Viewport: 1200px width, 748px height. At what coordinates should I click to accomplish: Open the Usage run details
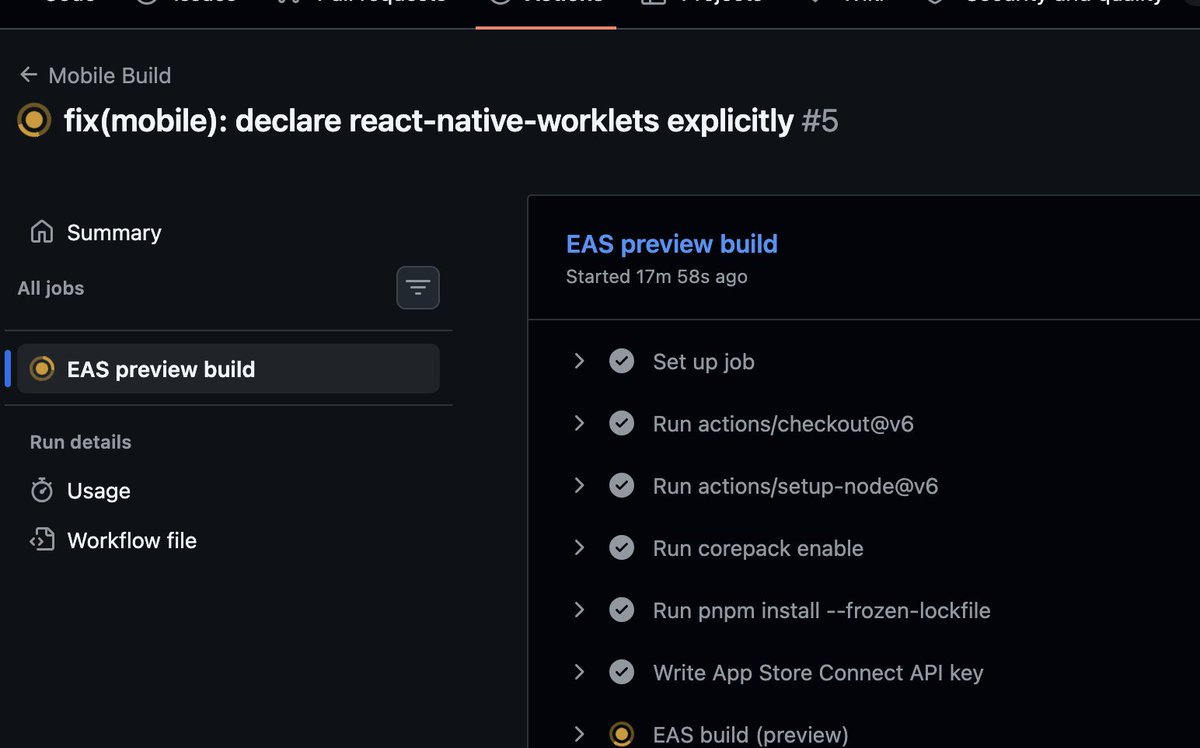[x=99, y=490]
